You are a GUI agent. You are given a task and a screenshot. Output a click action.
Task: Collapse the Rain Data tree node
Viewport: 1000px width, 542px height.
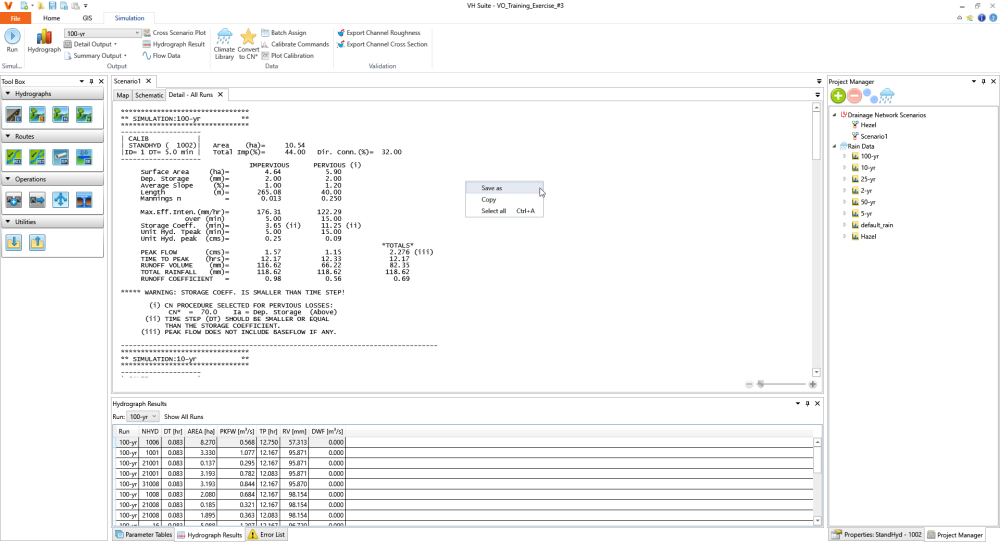coord(834,146)
